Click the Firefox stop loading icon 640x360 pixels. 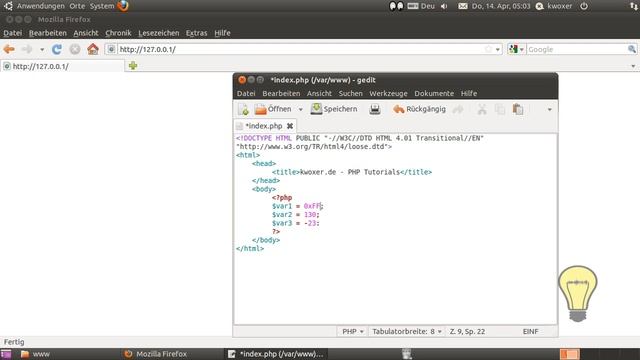point(75,49)
